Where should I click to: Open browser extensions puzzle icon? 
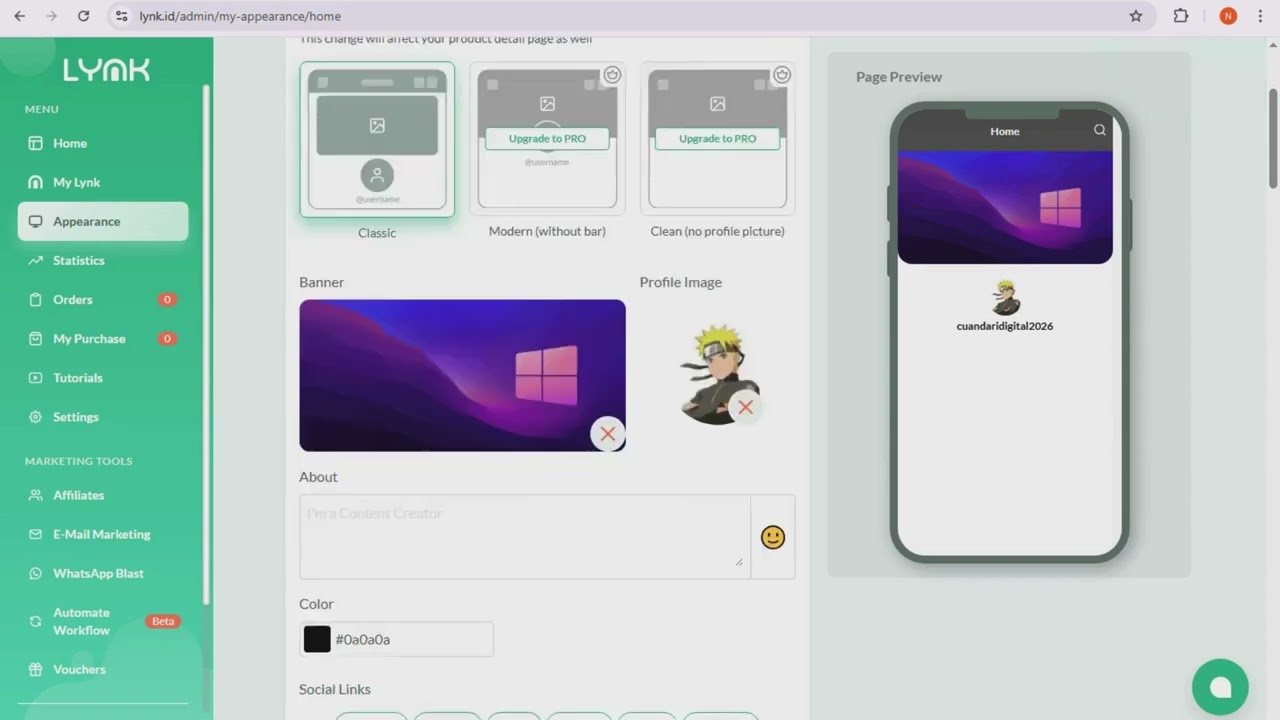1181,16
